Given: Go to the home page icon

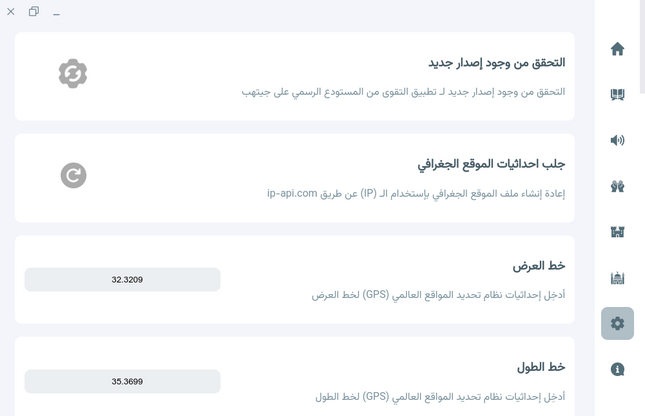Looking at the screenshot, I should pyautogui.click(x=617, y=49).
